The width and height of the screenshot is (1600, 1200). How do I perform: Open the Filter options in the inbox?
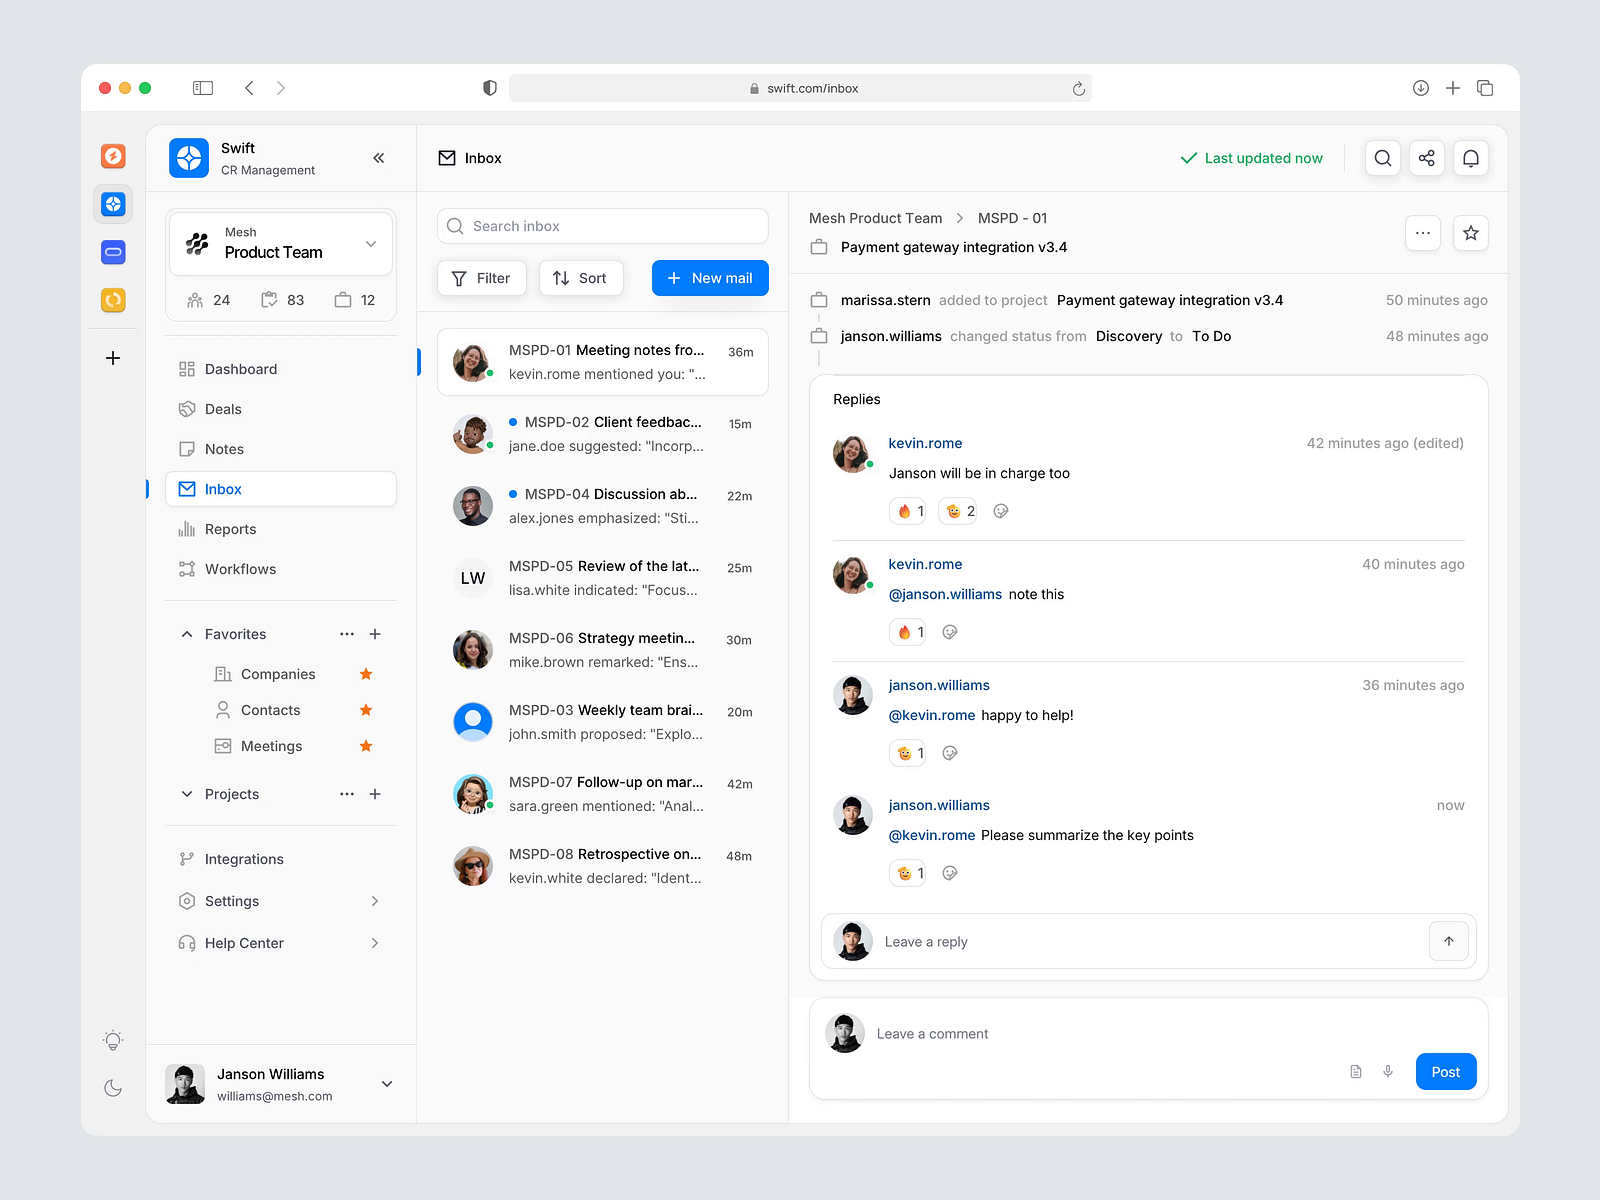[481, 278]
